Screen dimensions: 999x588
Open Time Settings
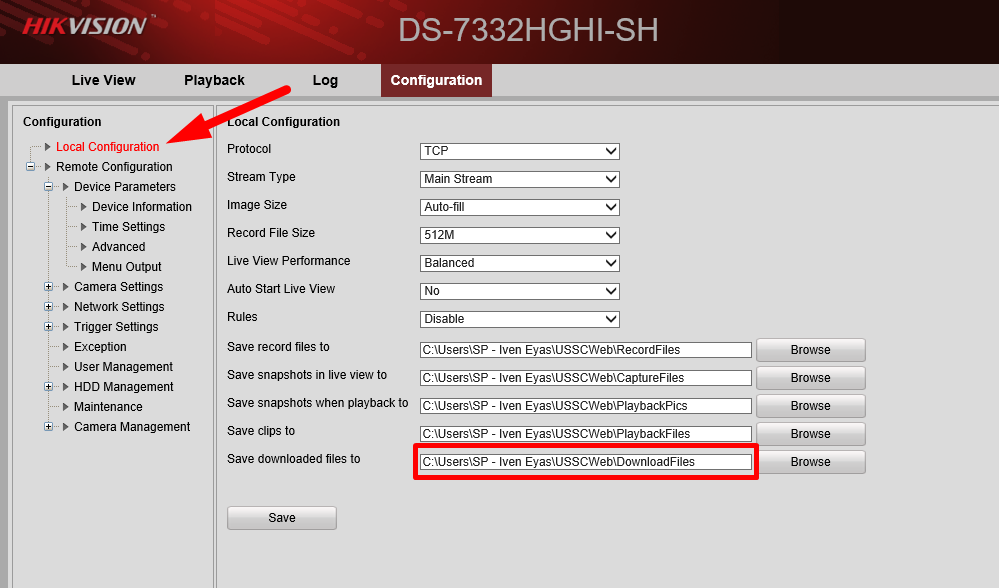coord(128,227)
